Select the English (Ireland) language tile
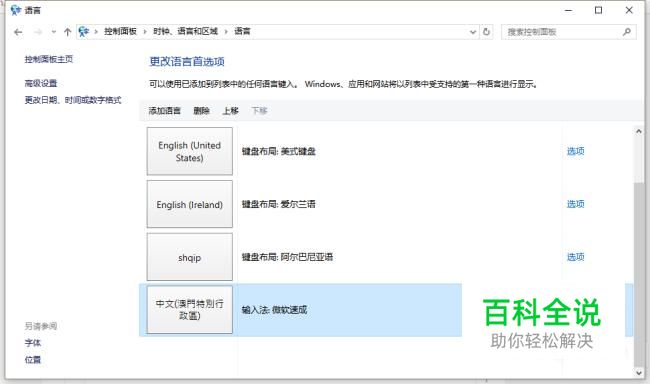 pyautogui.click(x=189, y=204)
